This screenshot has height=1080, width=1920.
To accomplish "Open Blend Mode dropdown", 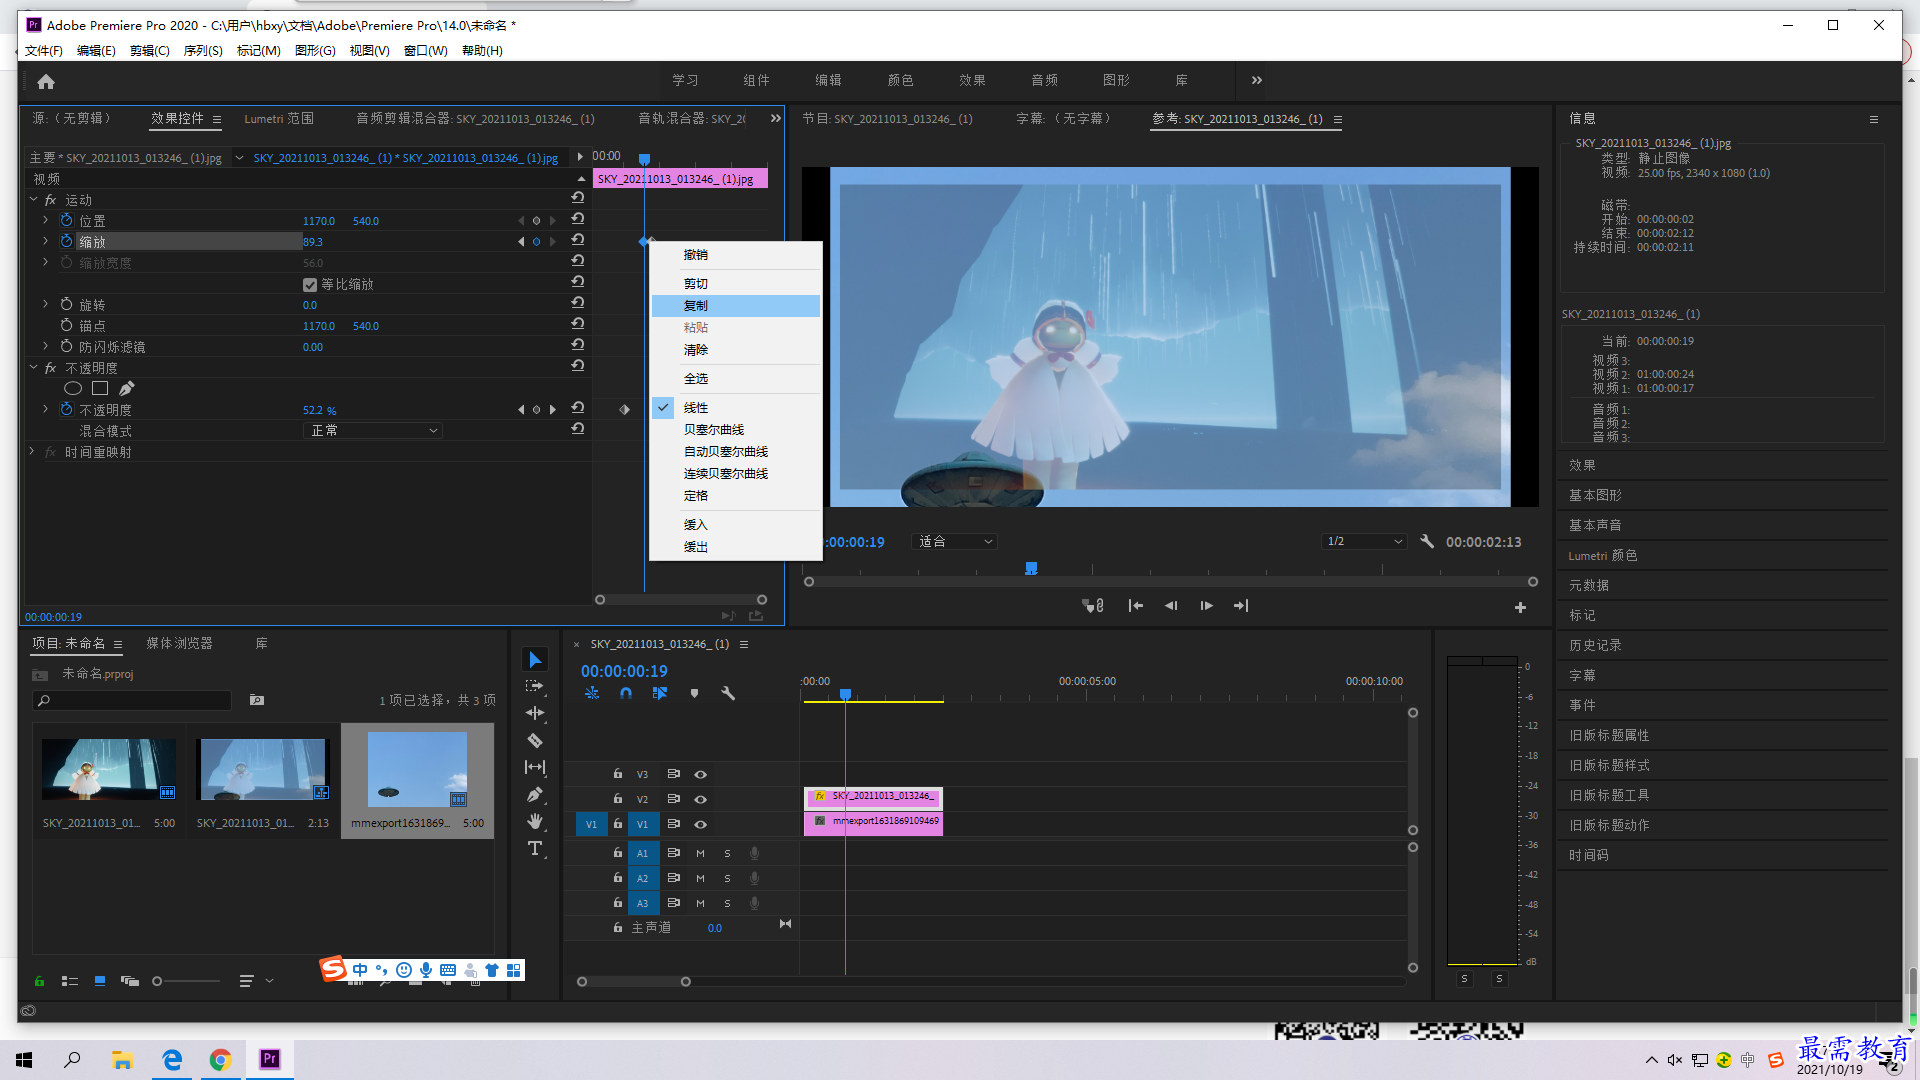I will click(372, 430).
